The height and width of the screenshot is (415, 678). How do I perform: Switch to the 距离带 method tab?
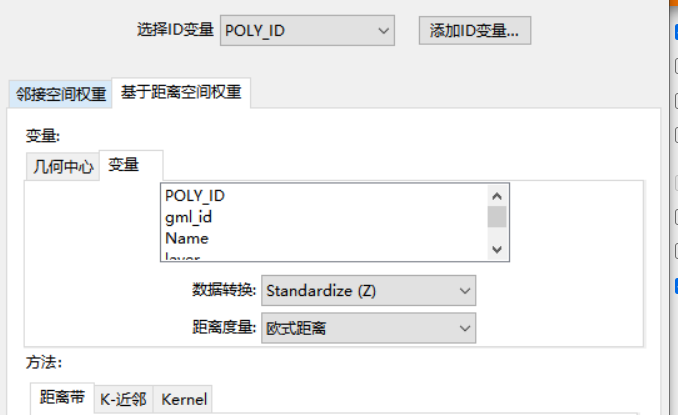pos(60,398)
